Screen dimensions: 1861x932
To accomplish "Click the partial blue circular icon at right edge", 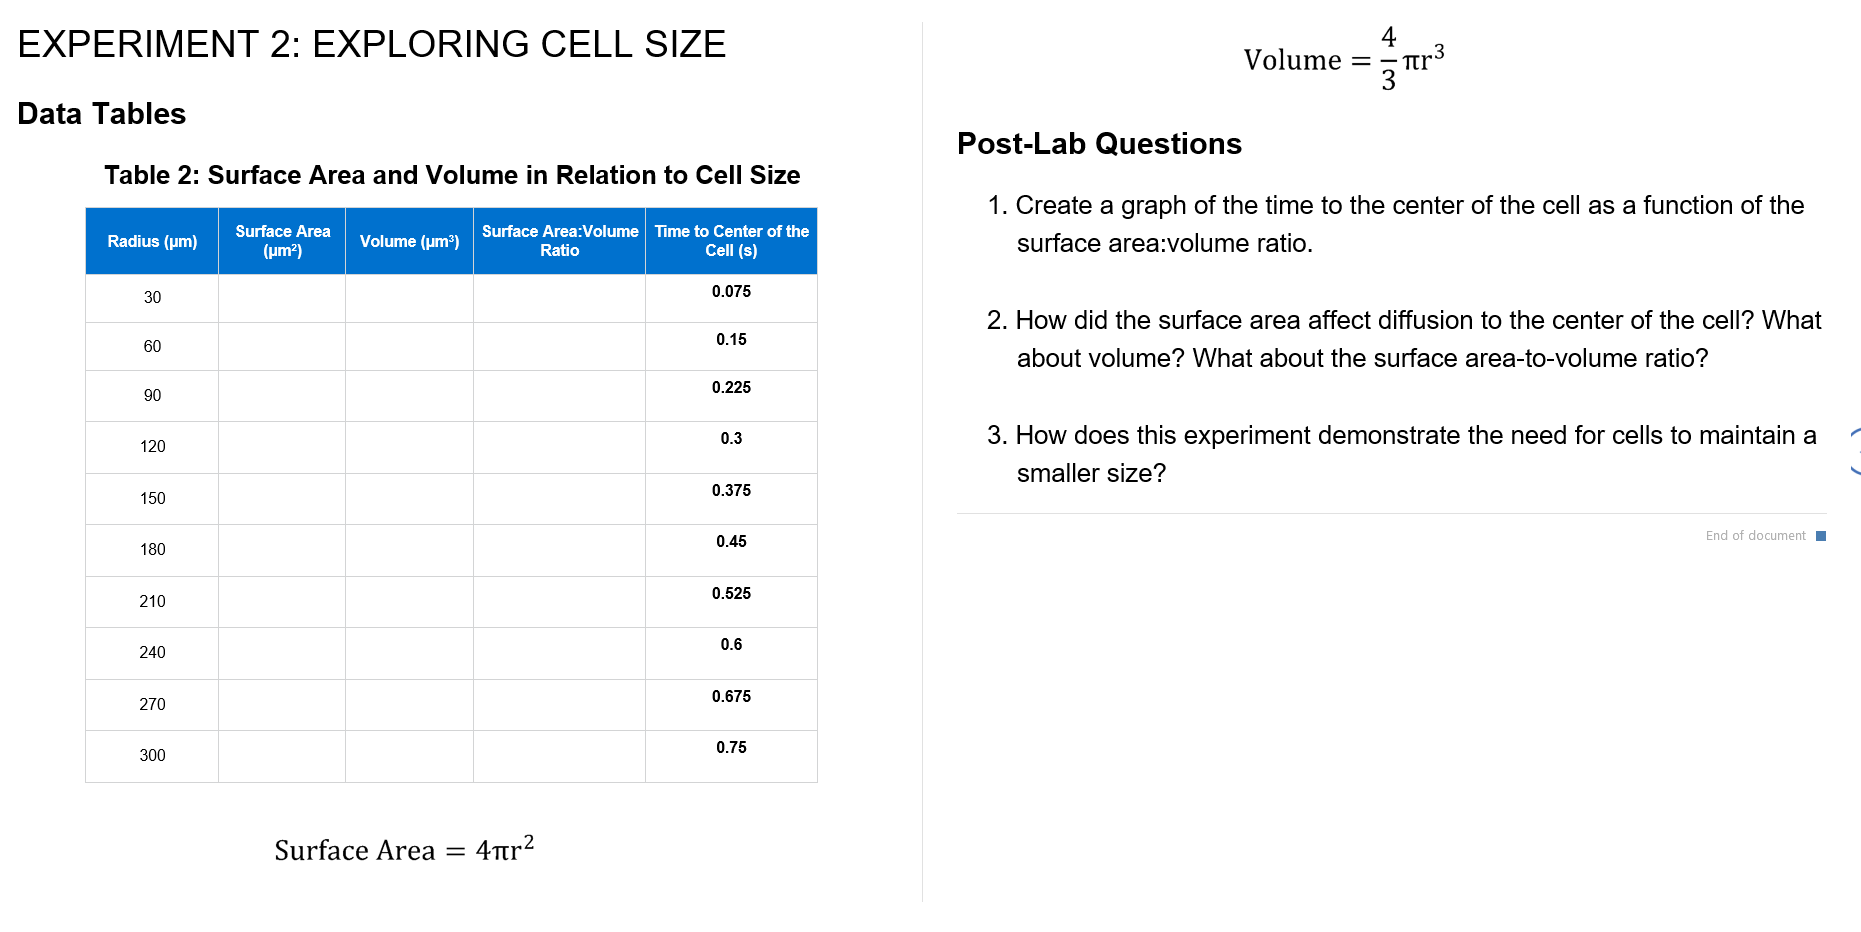I will [1855, 451].
